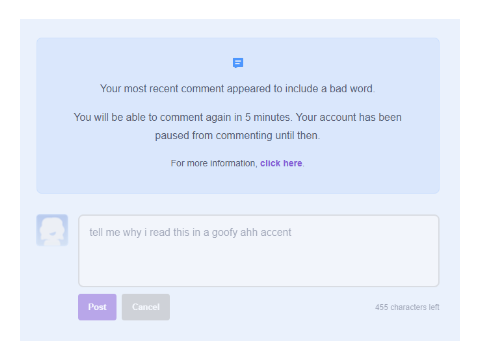480x360 pixels.
Task: Click the muted profile picture beside the comment box
Action: (x=52, y=230)
